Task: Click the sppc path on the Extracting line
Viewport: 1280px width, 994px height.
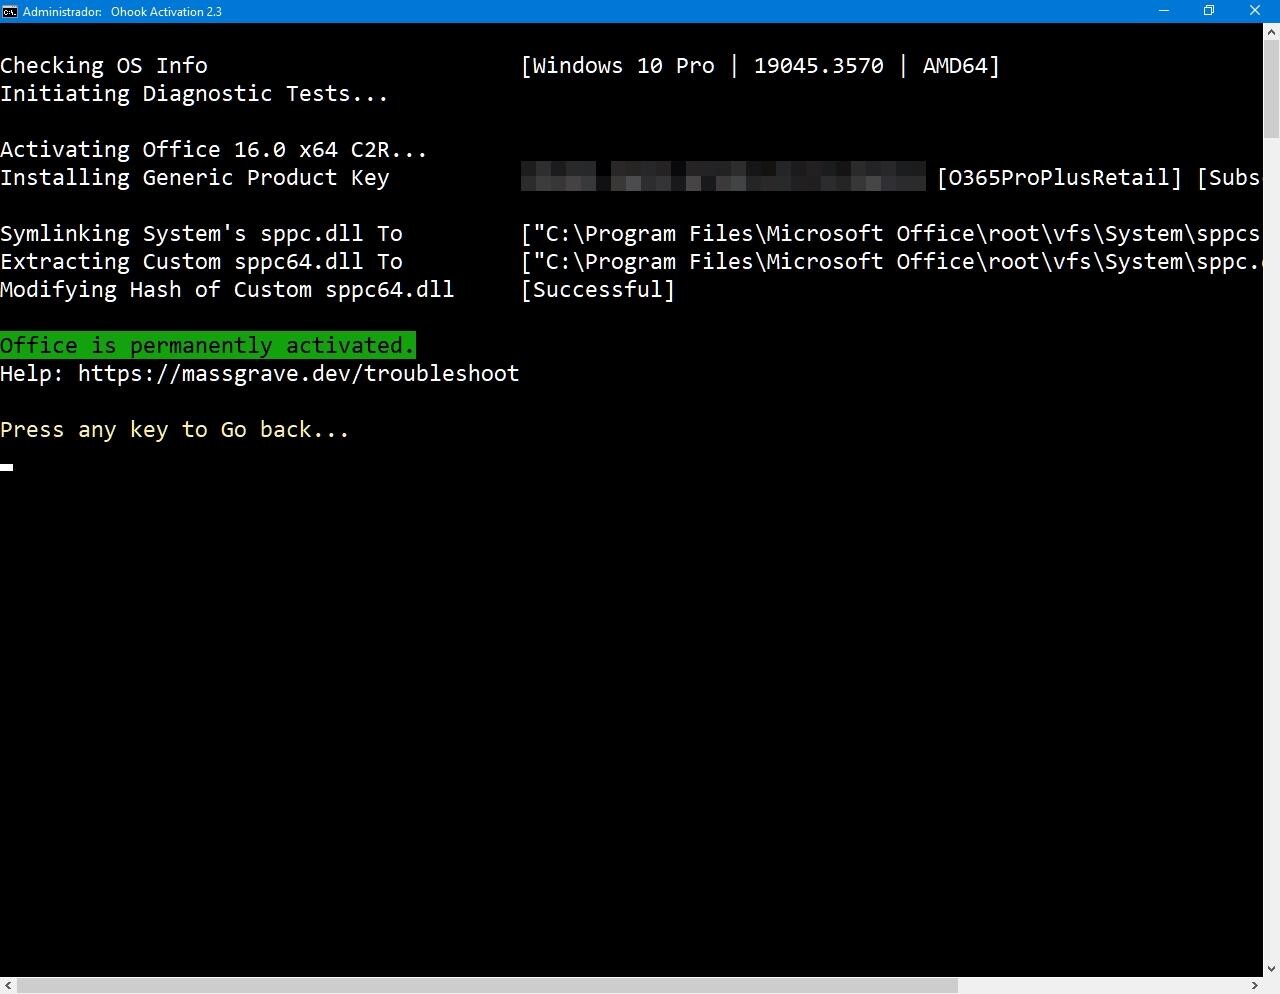Action: pos(890,262)
